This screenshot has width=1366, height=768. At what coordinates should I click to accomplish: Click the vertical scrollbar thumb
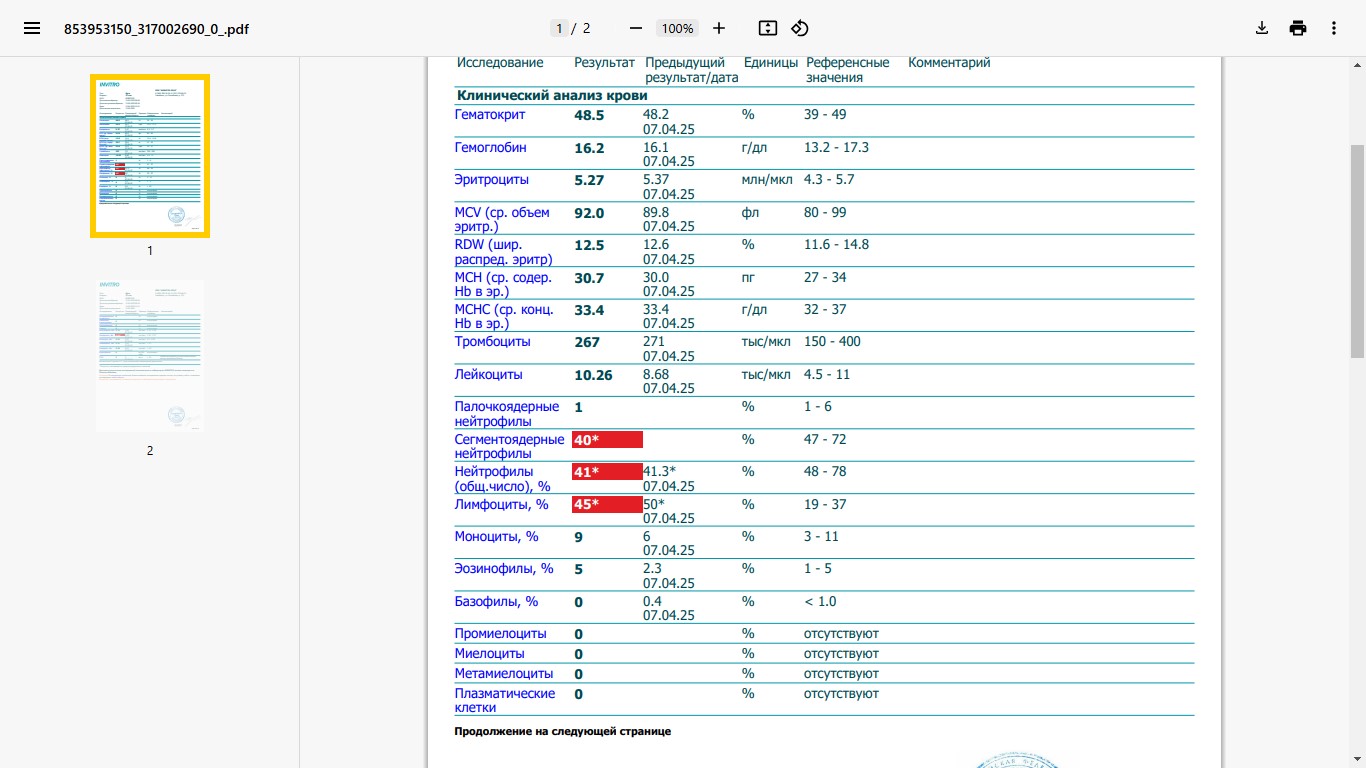[1358, 250]
